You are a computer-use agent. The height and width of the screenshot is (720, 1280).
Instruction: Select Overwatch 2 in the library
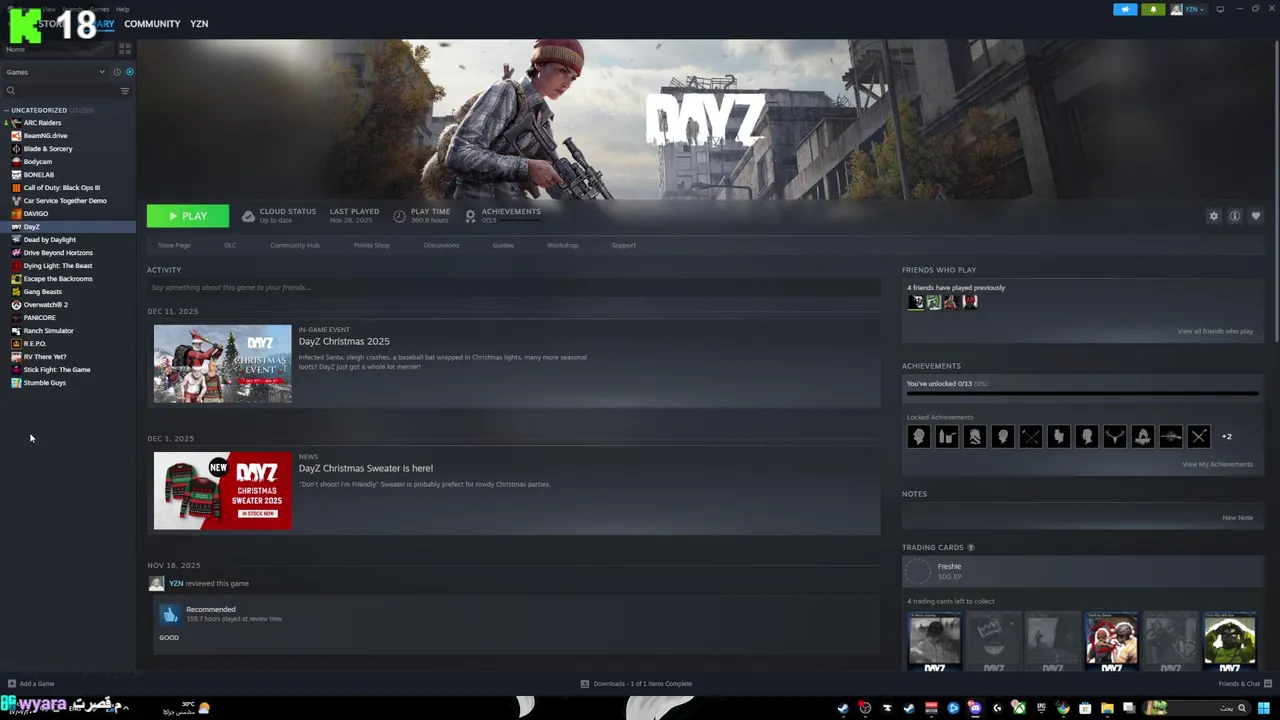(x=45, y=305)
